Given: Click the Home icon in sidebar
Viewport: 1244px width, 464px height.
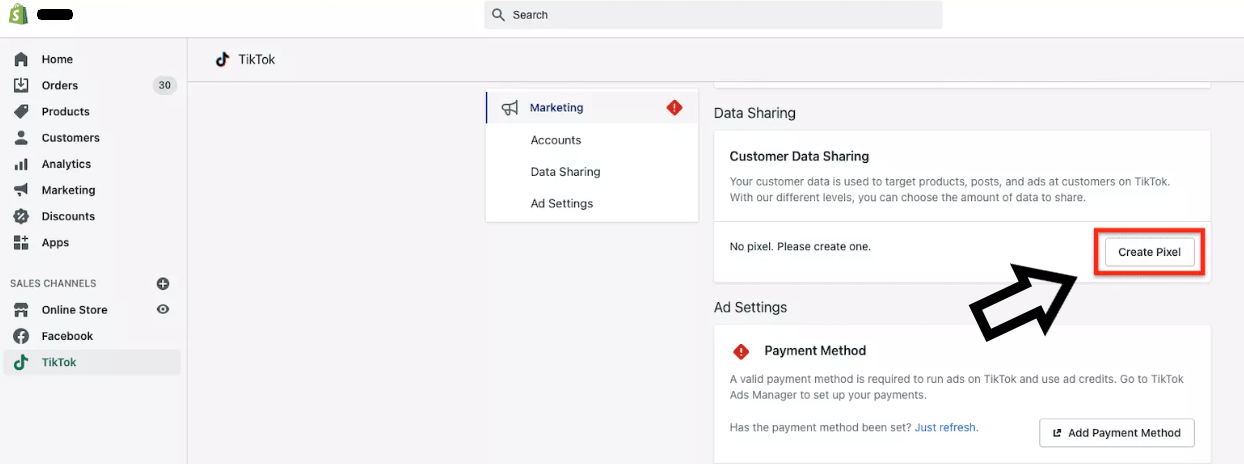Looking at the screenshot, I should point(21,59).
